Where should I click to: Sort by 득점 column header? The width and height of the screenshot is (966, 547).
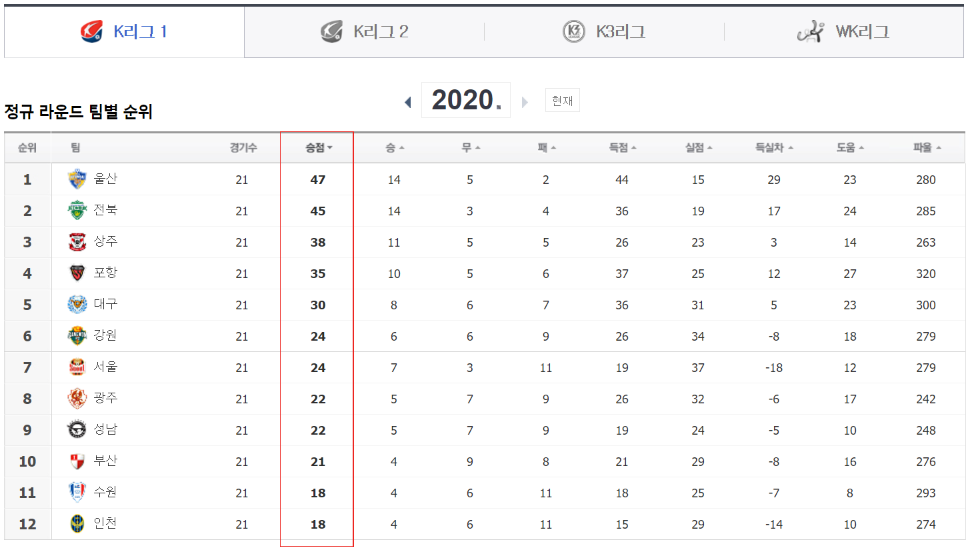pyautogui.click(x=622, y=148)
